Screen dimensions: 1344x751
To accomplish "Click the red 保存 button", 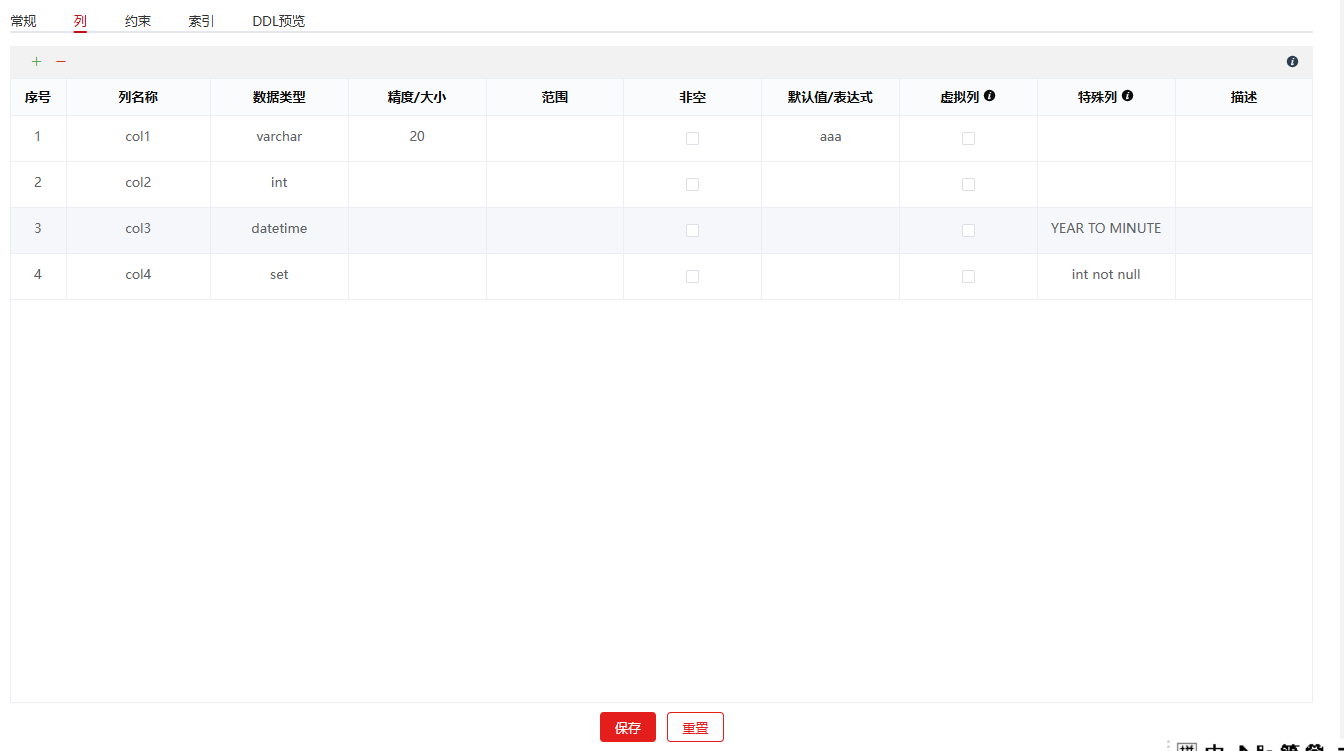I will pos(627,728).
